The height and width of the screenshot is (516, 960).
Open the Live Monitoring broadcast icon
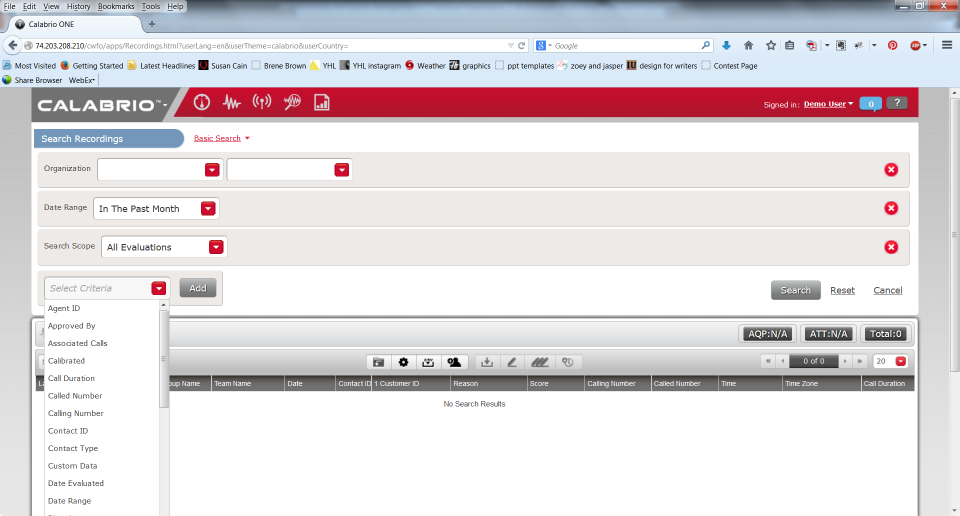[262, 102]
